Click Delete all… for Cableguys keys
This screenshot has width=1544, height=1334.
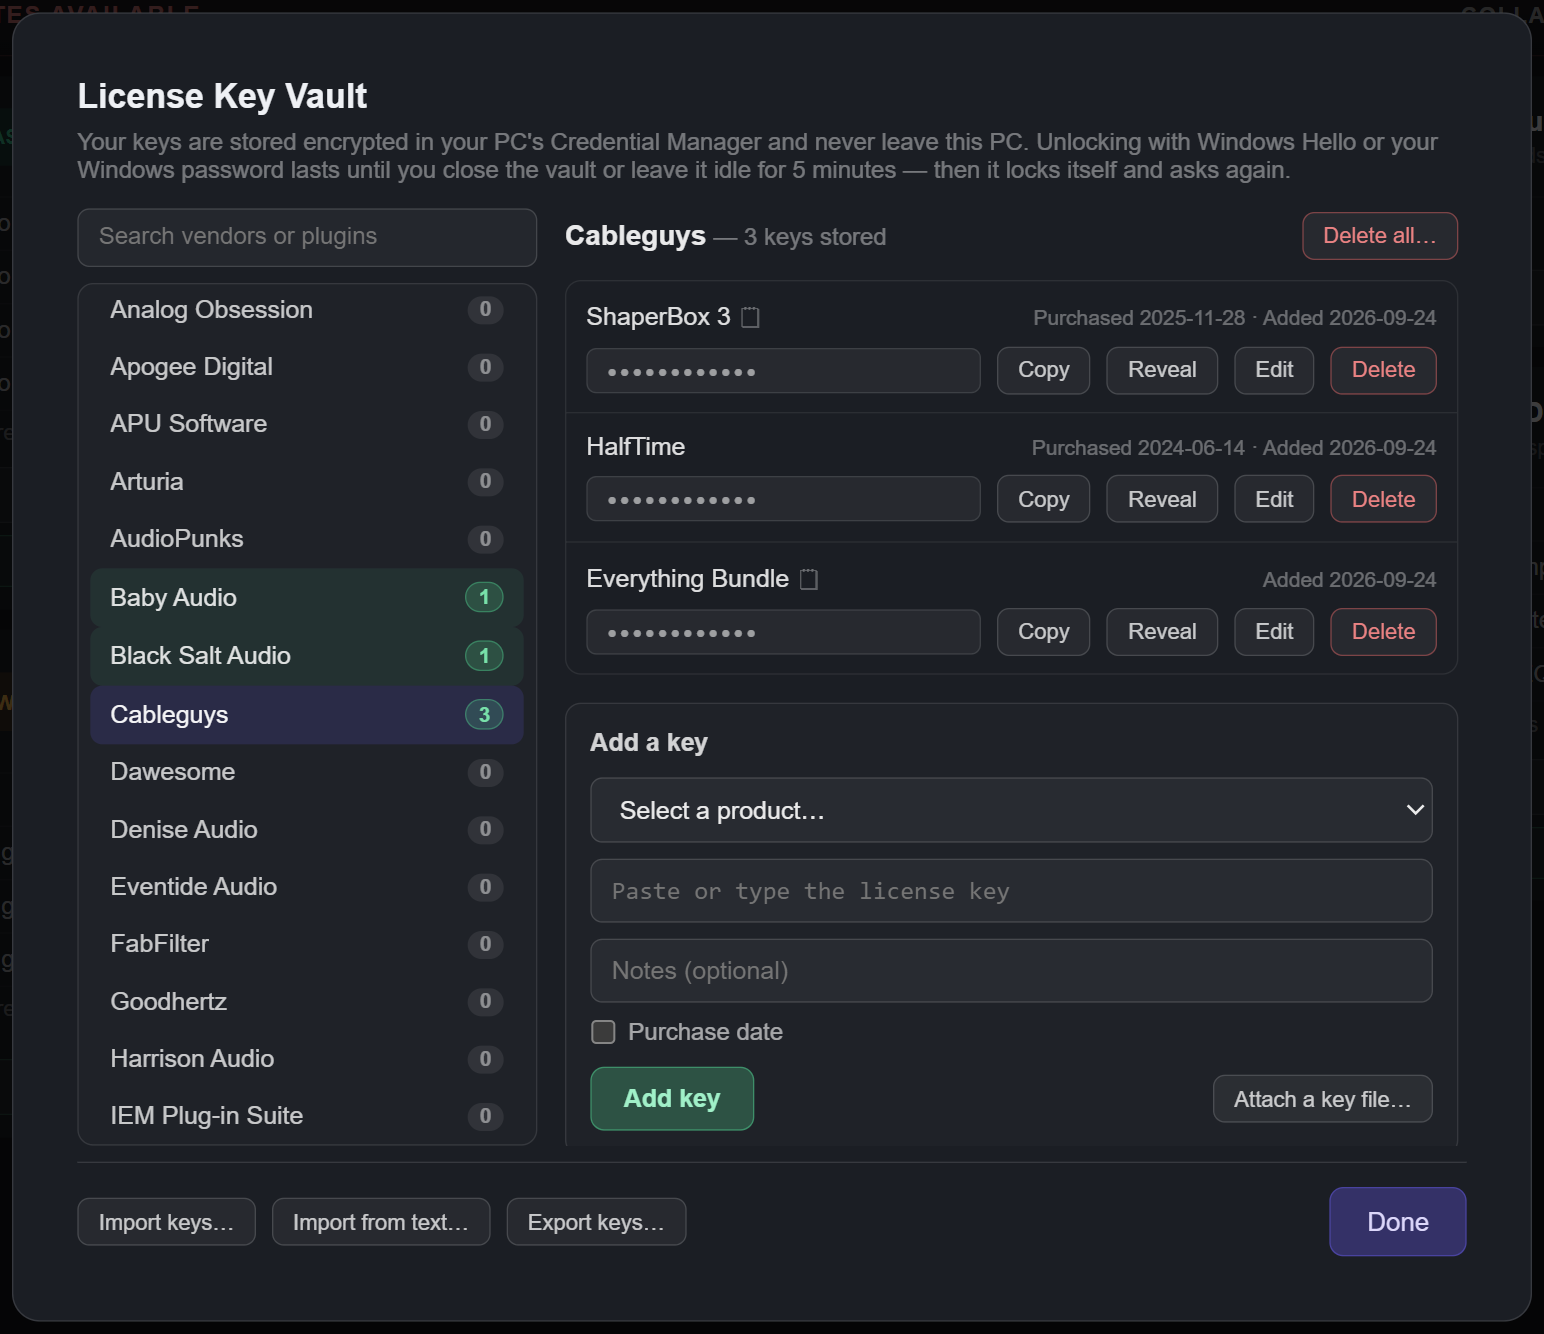click(x=1380, y=236)
